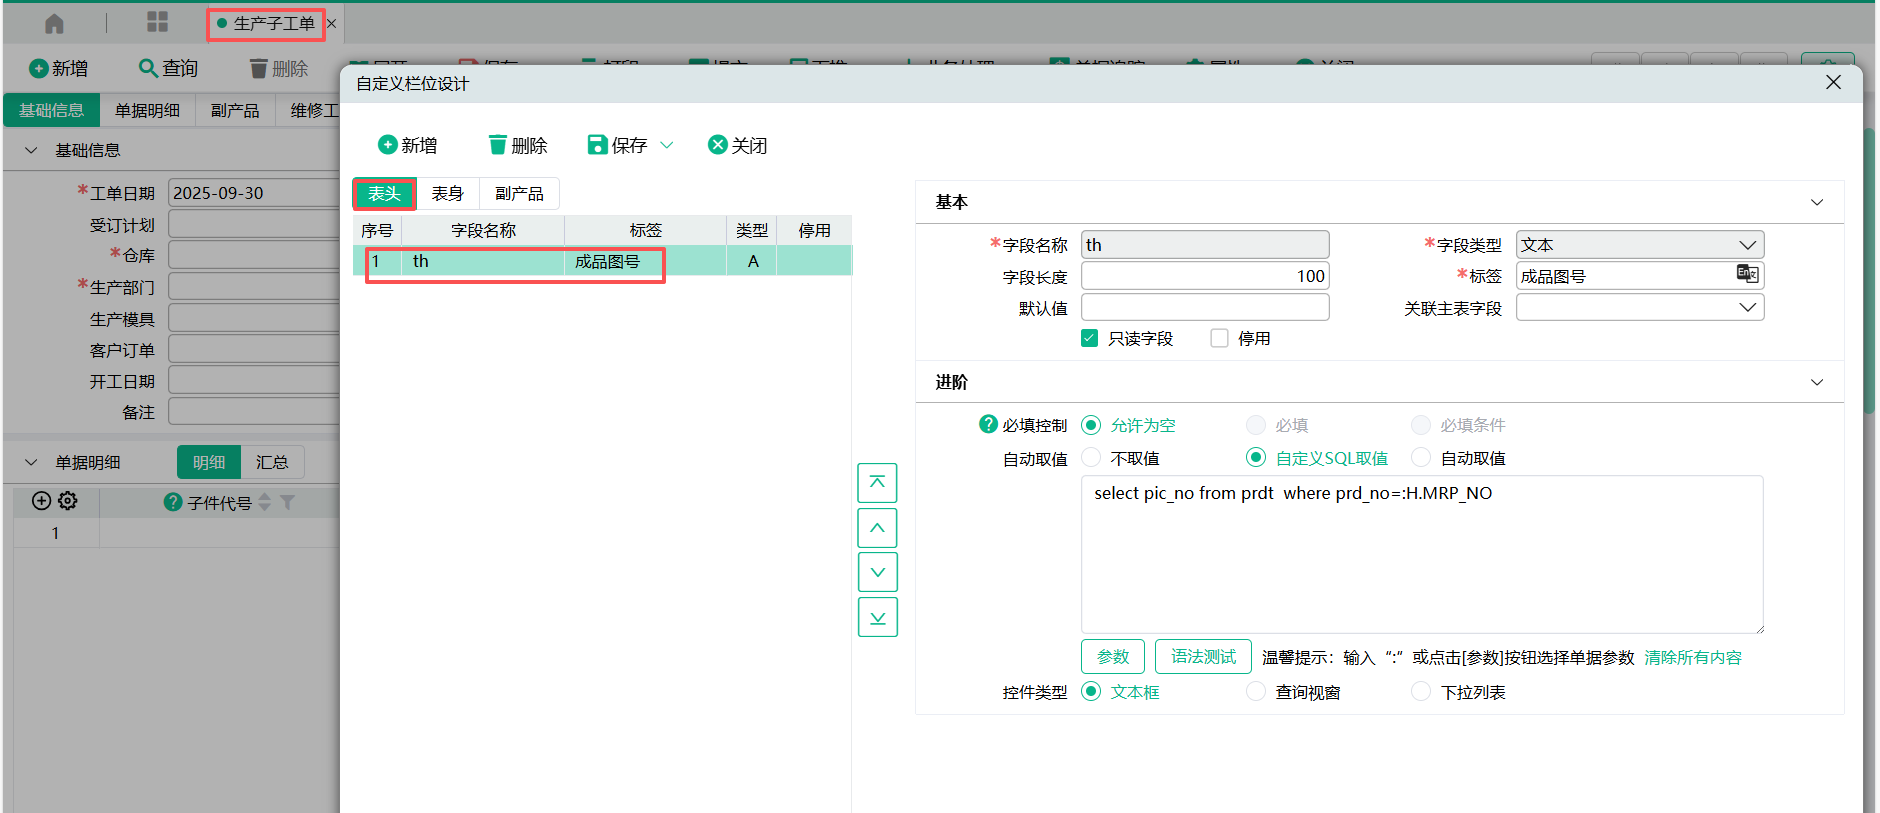The height and width of the screenshot is (813, 1880).
Task: Click the move-to-bottom arrow button
Action: (877, 617)
